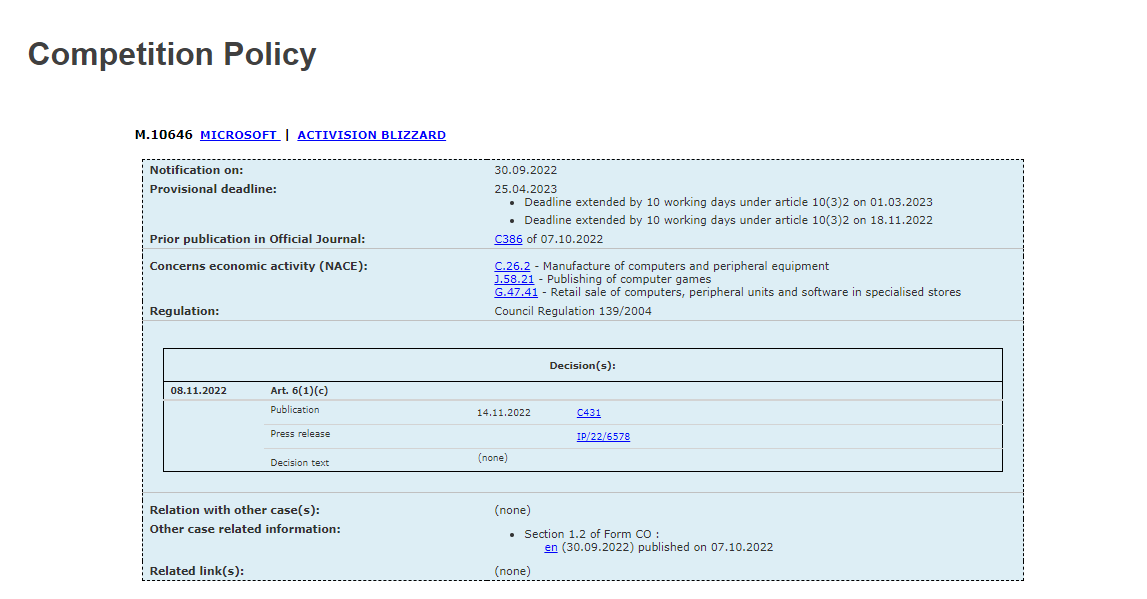Click the Regulation label

[x=184, y=312]
